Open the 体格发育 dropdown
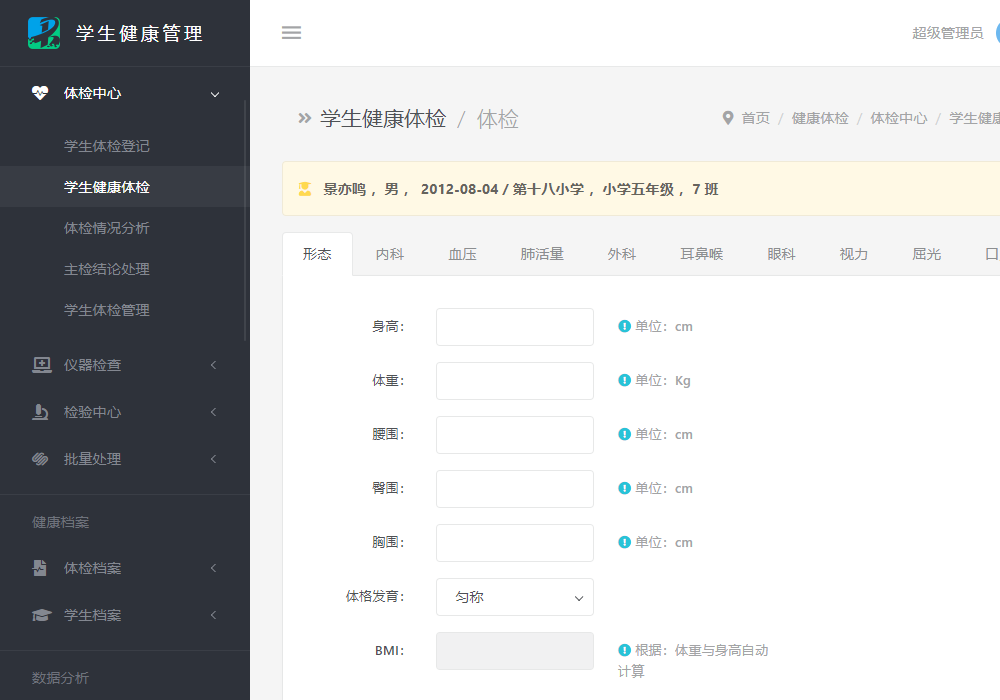1000x700 pixels. pos(514,597)
